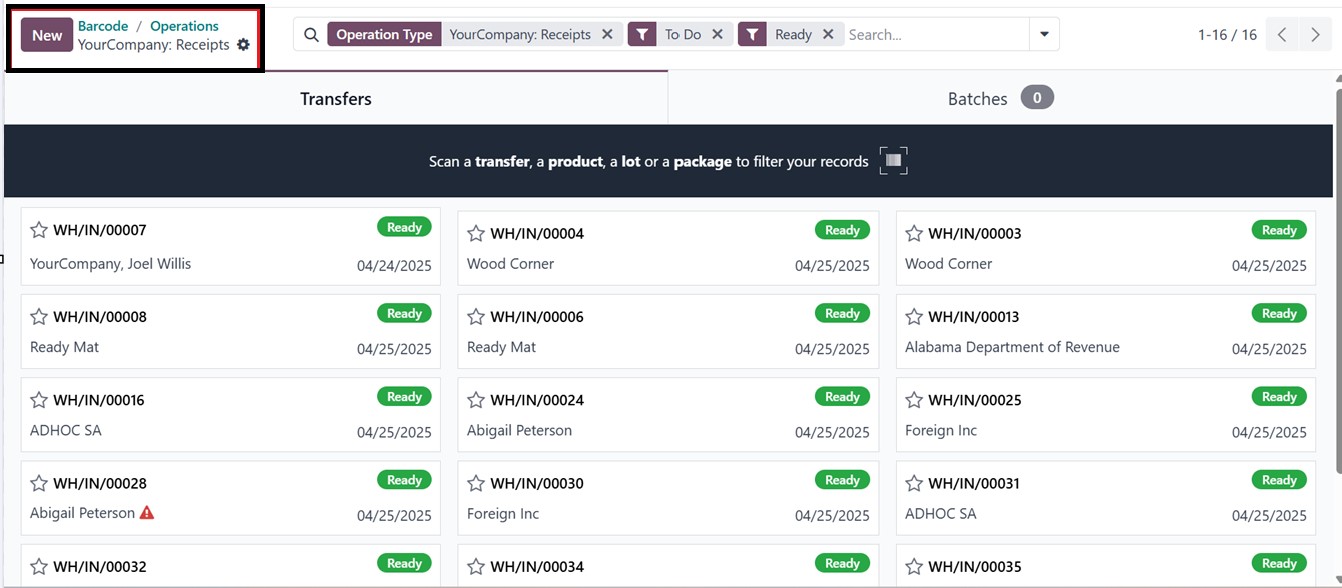Remove the Operation Type filter facet
Screen dimensions: 1342x588
tap(607, 34)
